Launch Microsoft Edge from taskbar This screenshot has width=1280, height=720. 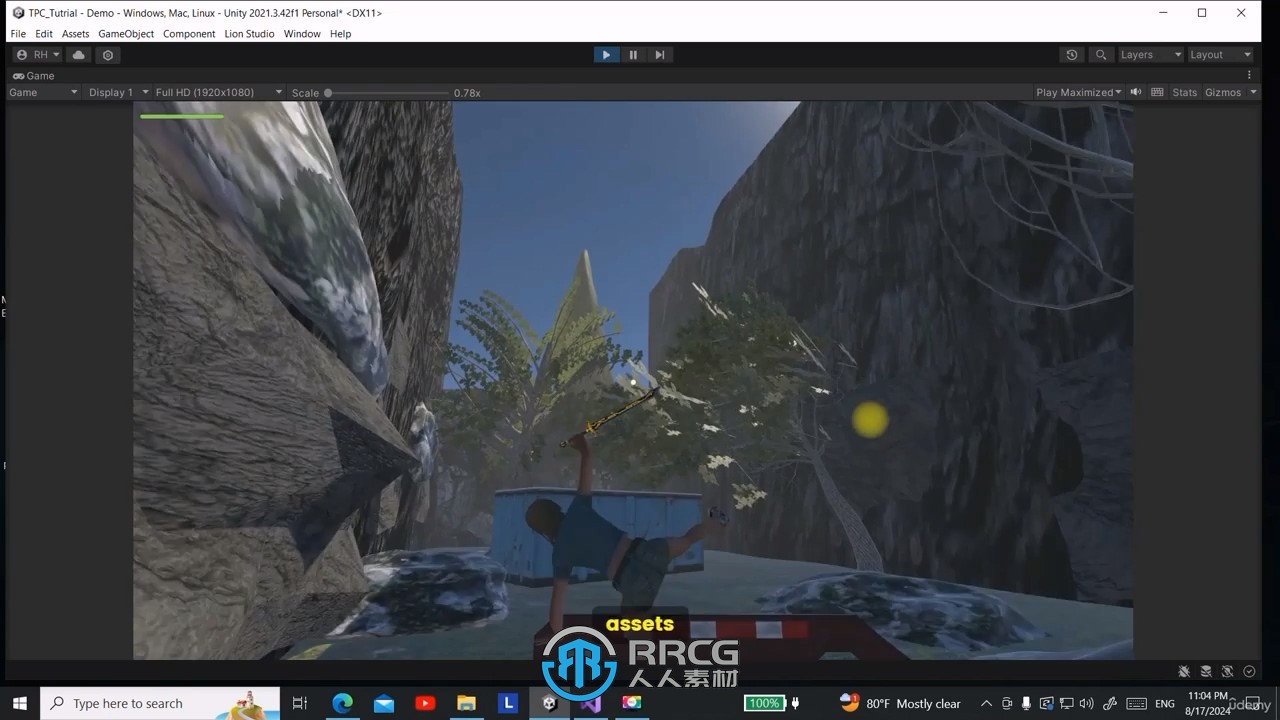pyautogui.click(x=342, y=703)
